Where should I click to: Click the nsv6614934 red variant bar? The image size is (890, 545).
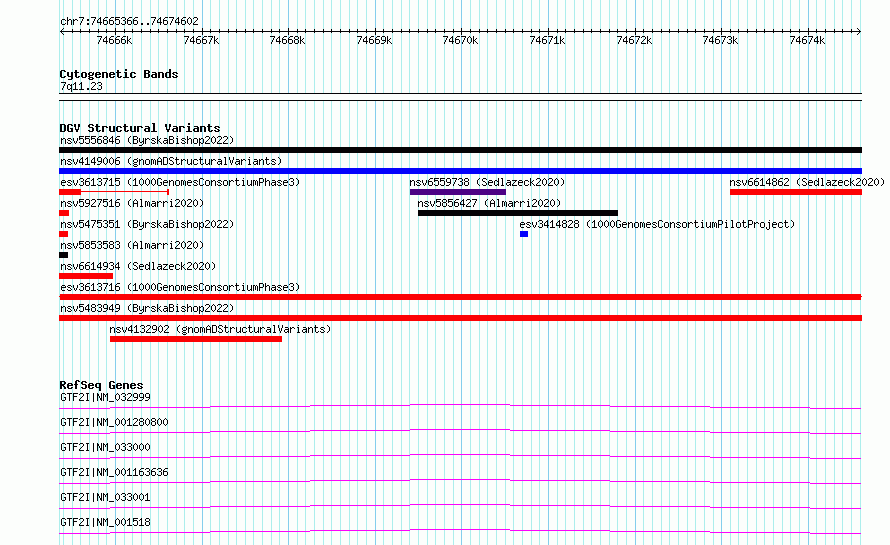86,276
